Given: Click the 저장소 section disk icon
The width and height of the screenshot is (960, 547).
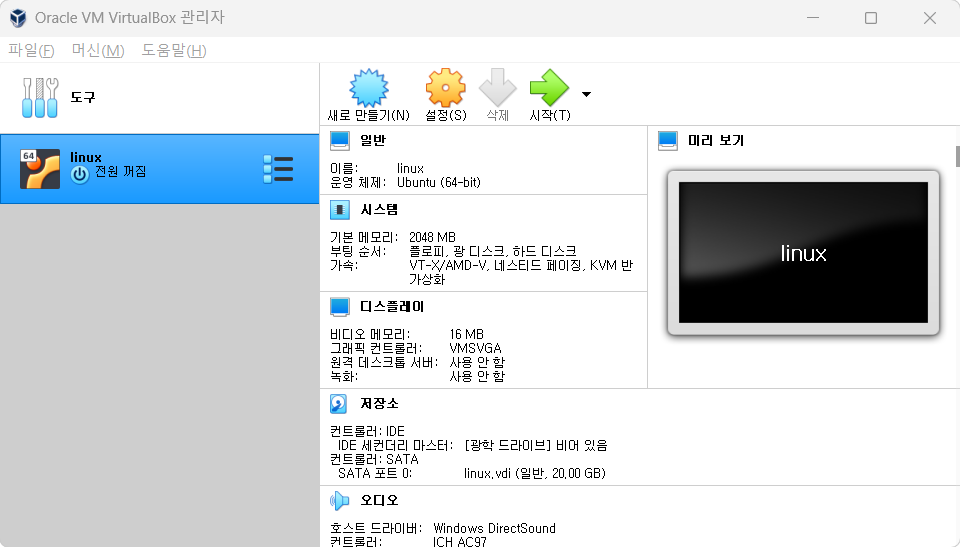Looking at the screenshot, I should pos(339,404).
